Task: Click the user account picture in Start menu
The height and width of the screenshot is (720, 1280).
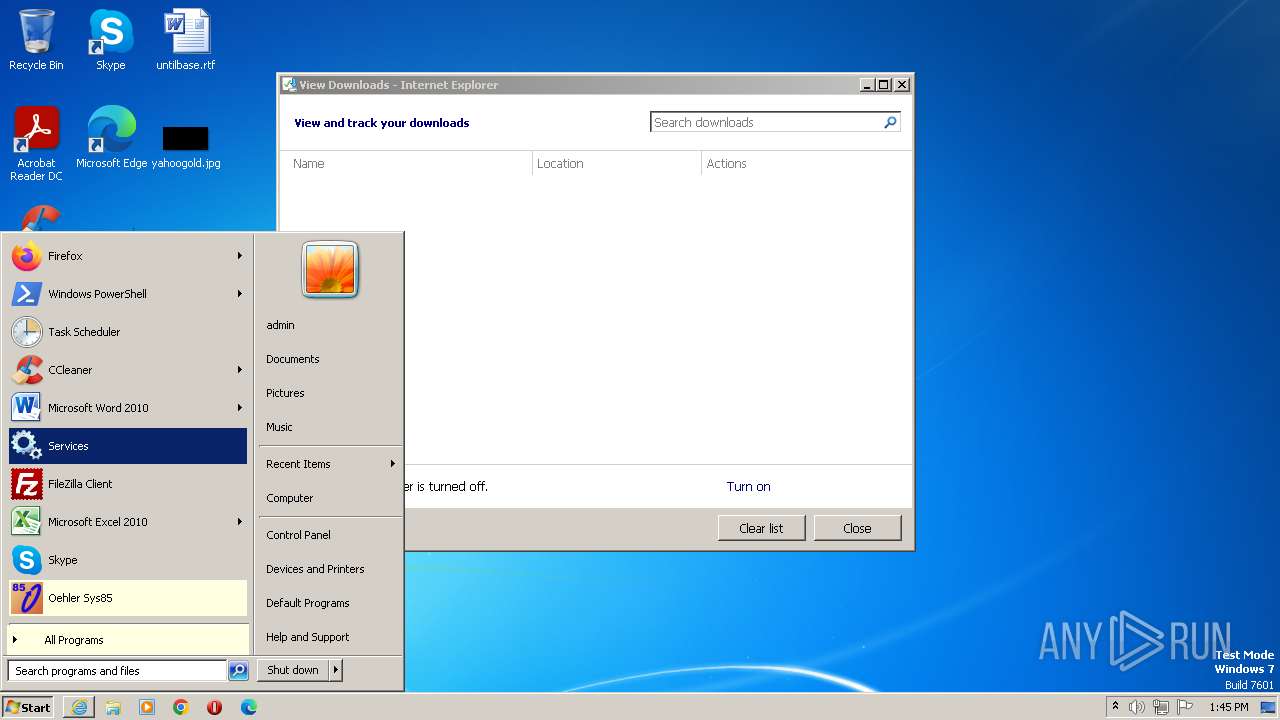Action: coord(330,269)
